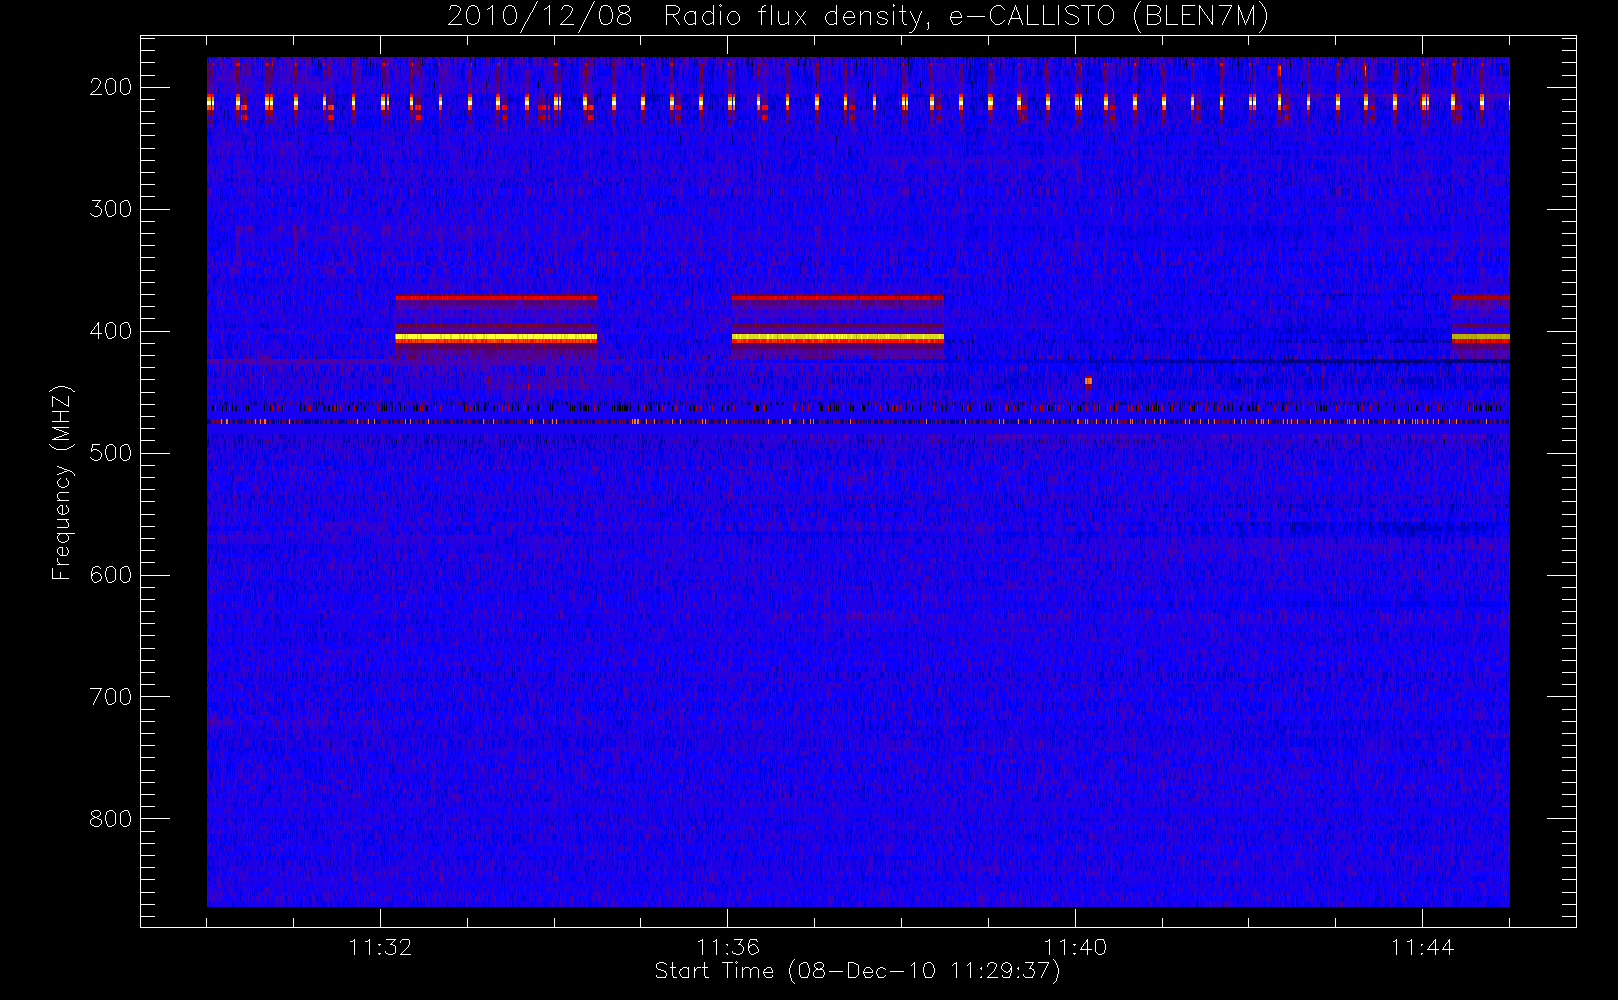The width and height of the screenshot is (1618, 1000).
Task: Click the 11:44 time tick label
Action: pos(1422,947)
